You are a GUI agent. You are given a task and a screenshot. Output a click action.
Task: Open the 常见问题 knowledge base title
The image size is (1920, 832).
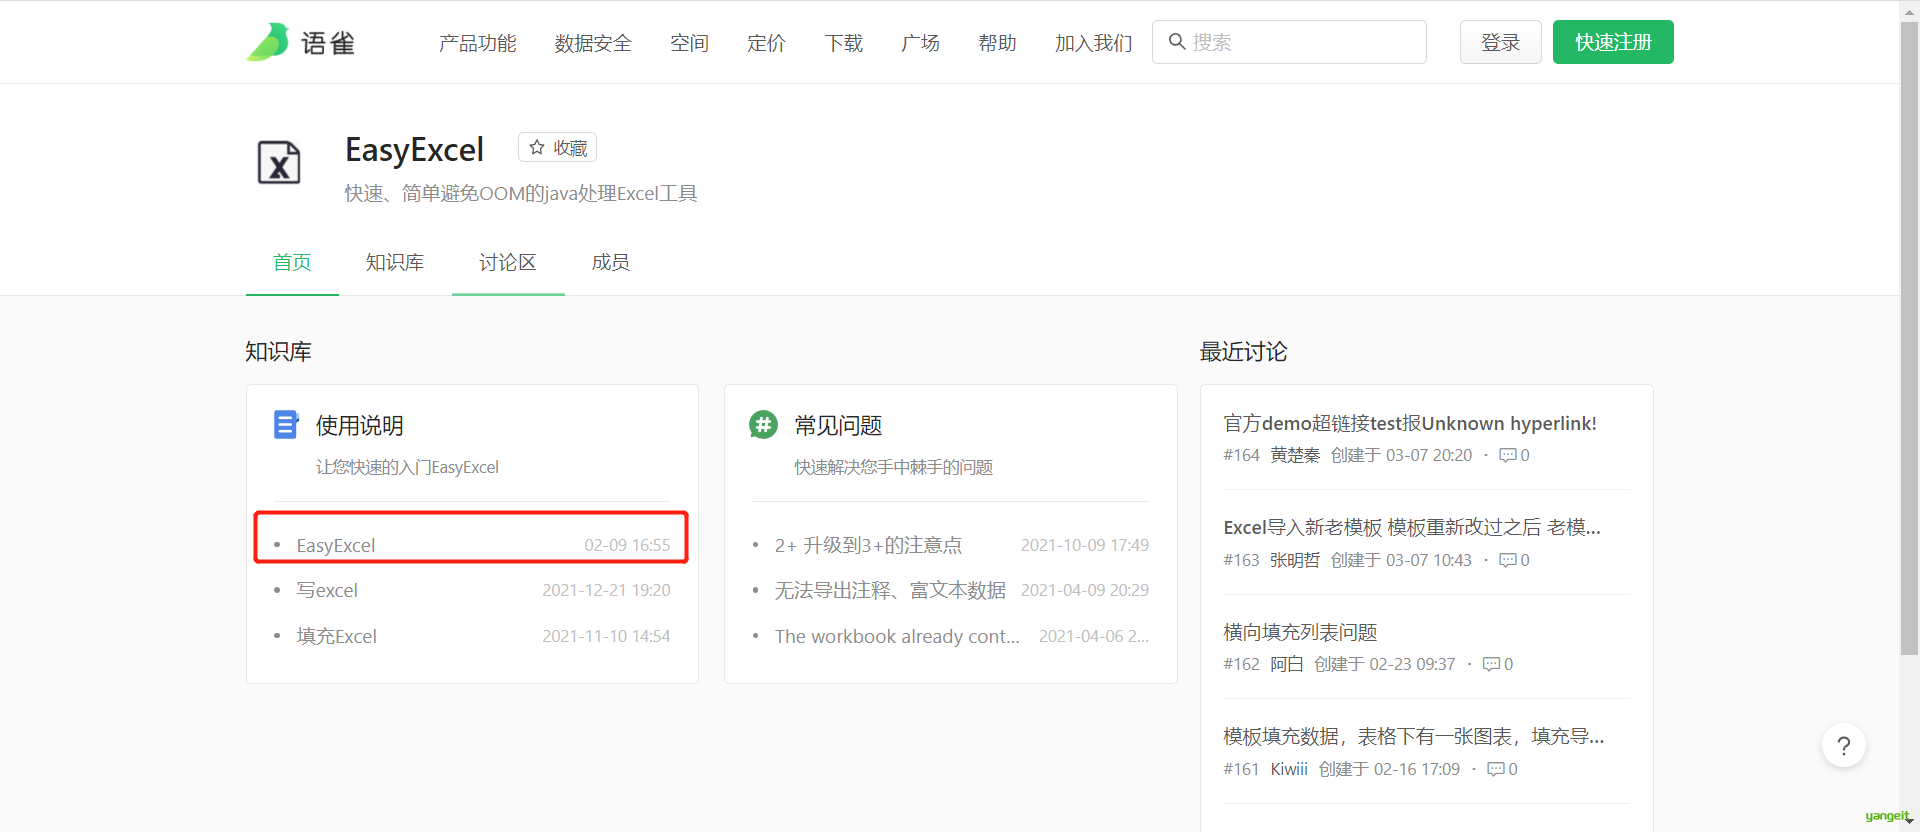[838, 425]
